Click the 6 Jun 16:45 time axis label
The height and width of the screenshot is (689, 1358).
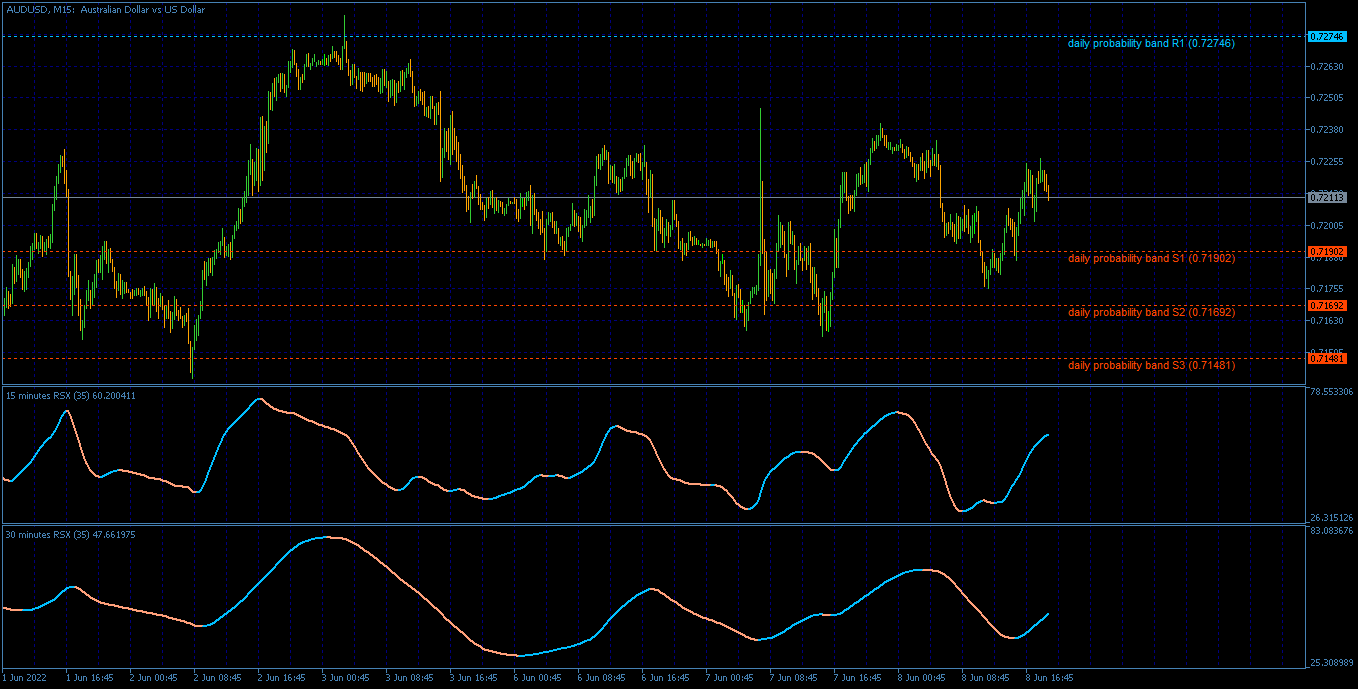[x=667, y=677]
